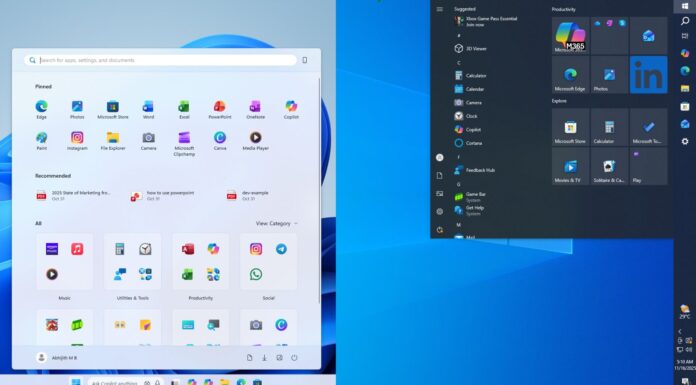Open the Microsoft Edge tile in Windows 10

tap(570, 75)
